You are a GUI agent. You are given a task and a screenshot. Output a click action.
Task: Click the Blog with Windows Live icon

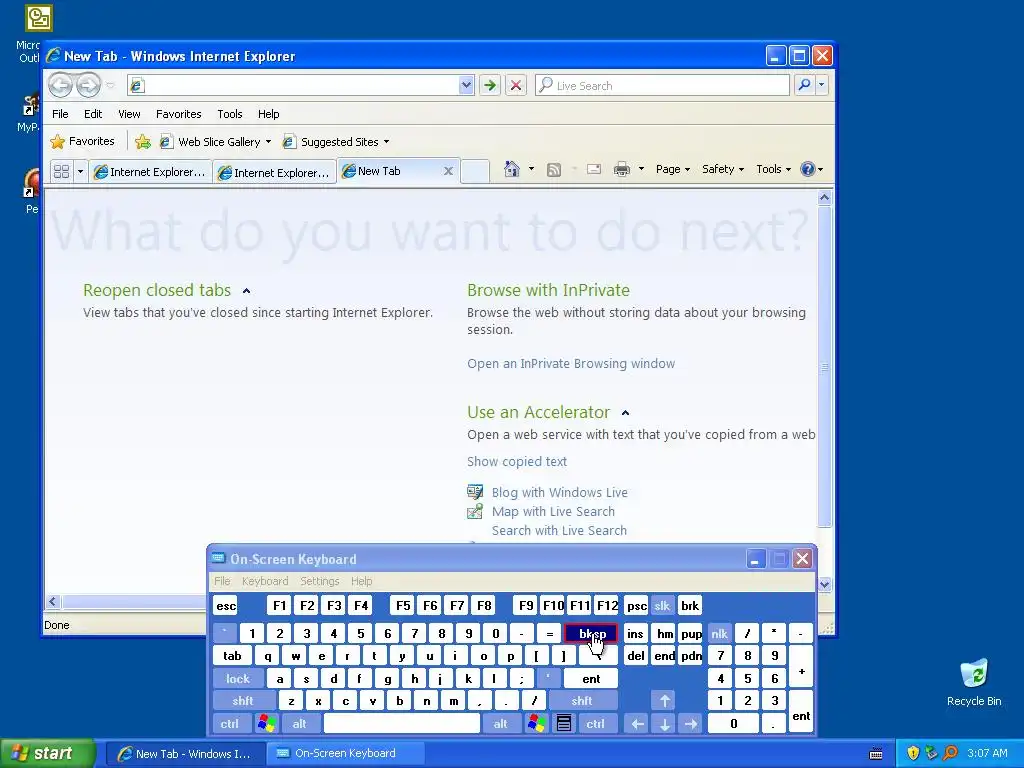(475, 492)
